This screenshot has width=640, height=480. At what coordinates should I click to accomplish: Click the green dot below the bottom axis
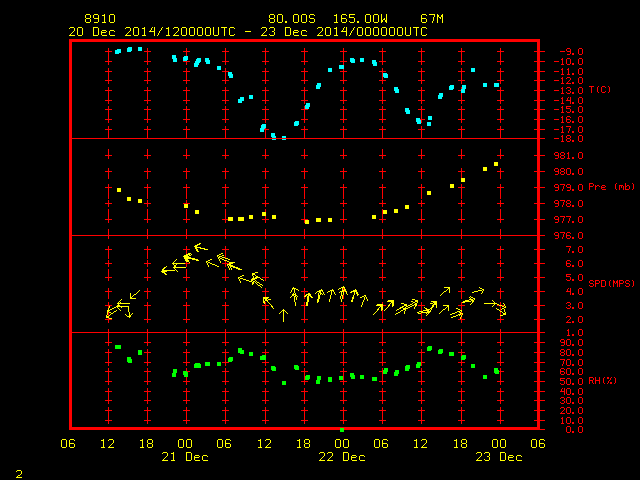(x=342, y=430)
